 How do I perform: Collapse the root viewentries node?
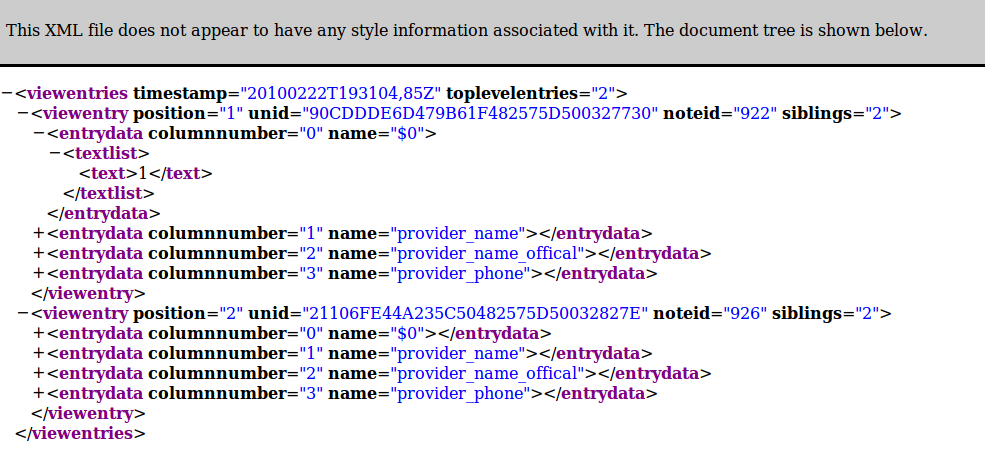(x=7, y=94)
